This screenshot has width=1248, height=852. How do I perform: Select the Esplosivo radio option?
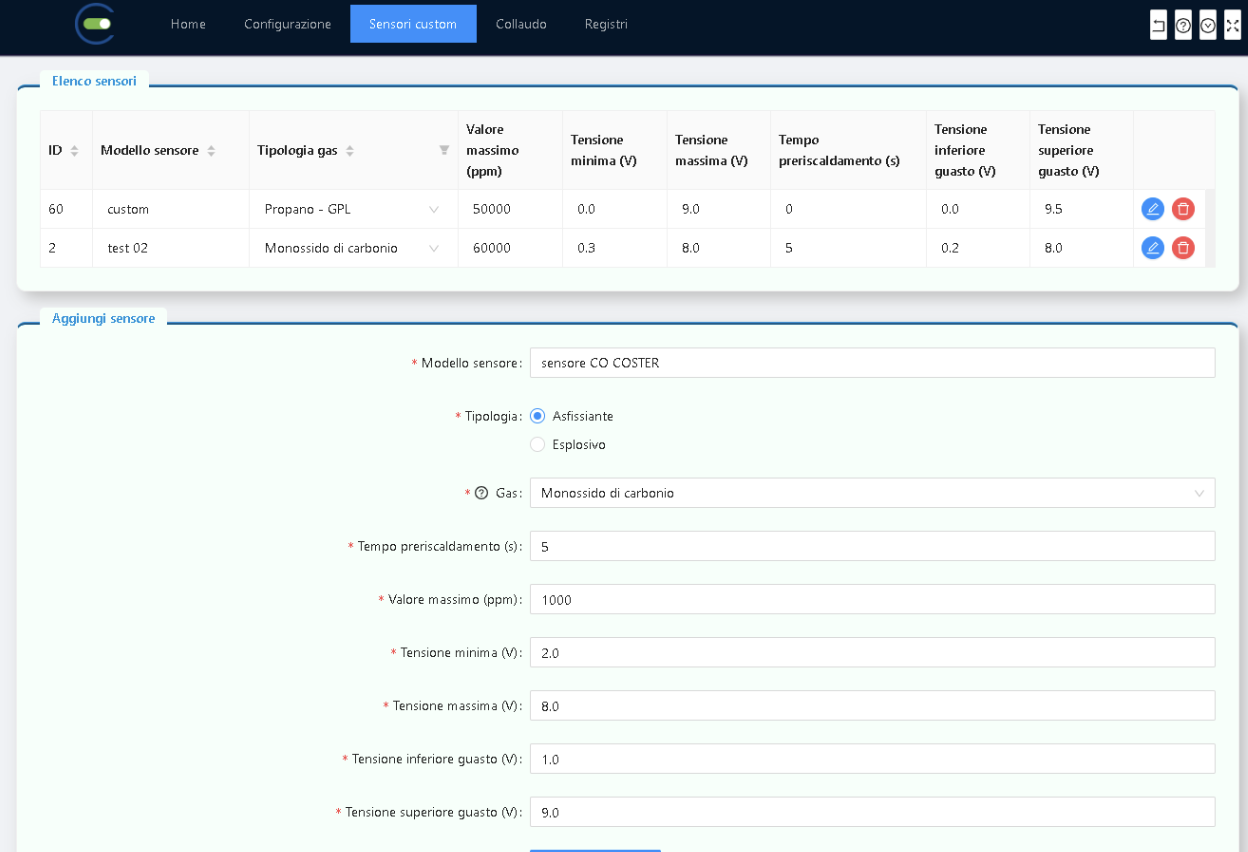538,445
